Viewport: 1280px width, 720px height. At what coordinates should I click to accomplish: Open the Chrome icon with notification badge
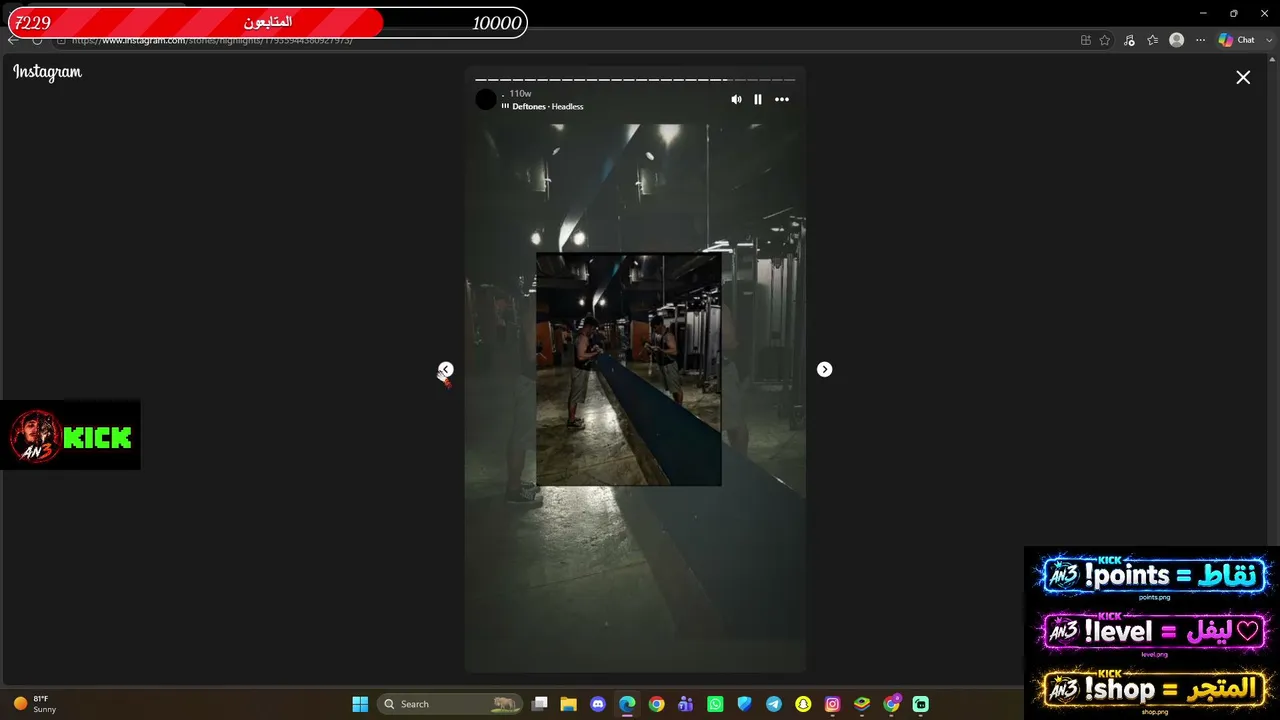pyautogui.click(x=891, y=704)
